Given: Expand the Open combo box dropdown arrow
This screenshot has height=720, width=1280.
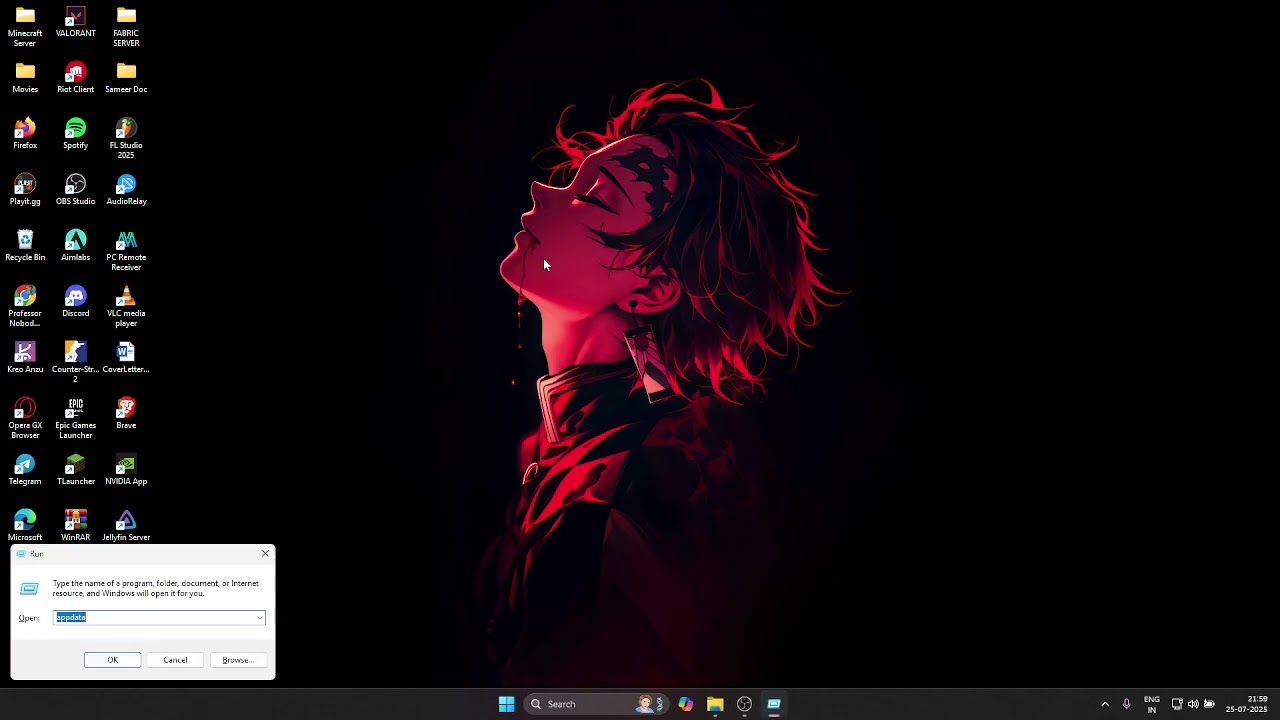Looking at the screenshot, I should [x=260, y=618].
